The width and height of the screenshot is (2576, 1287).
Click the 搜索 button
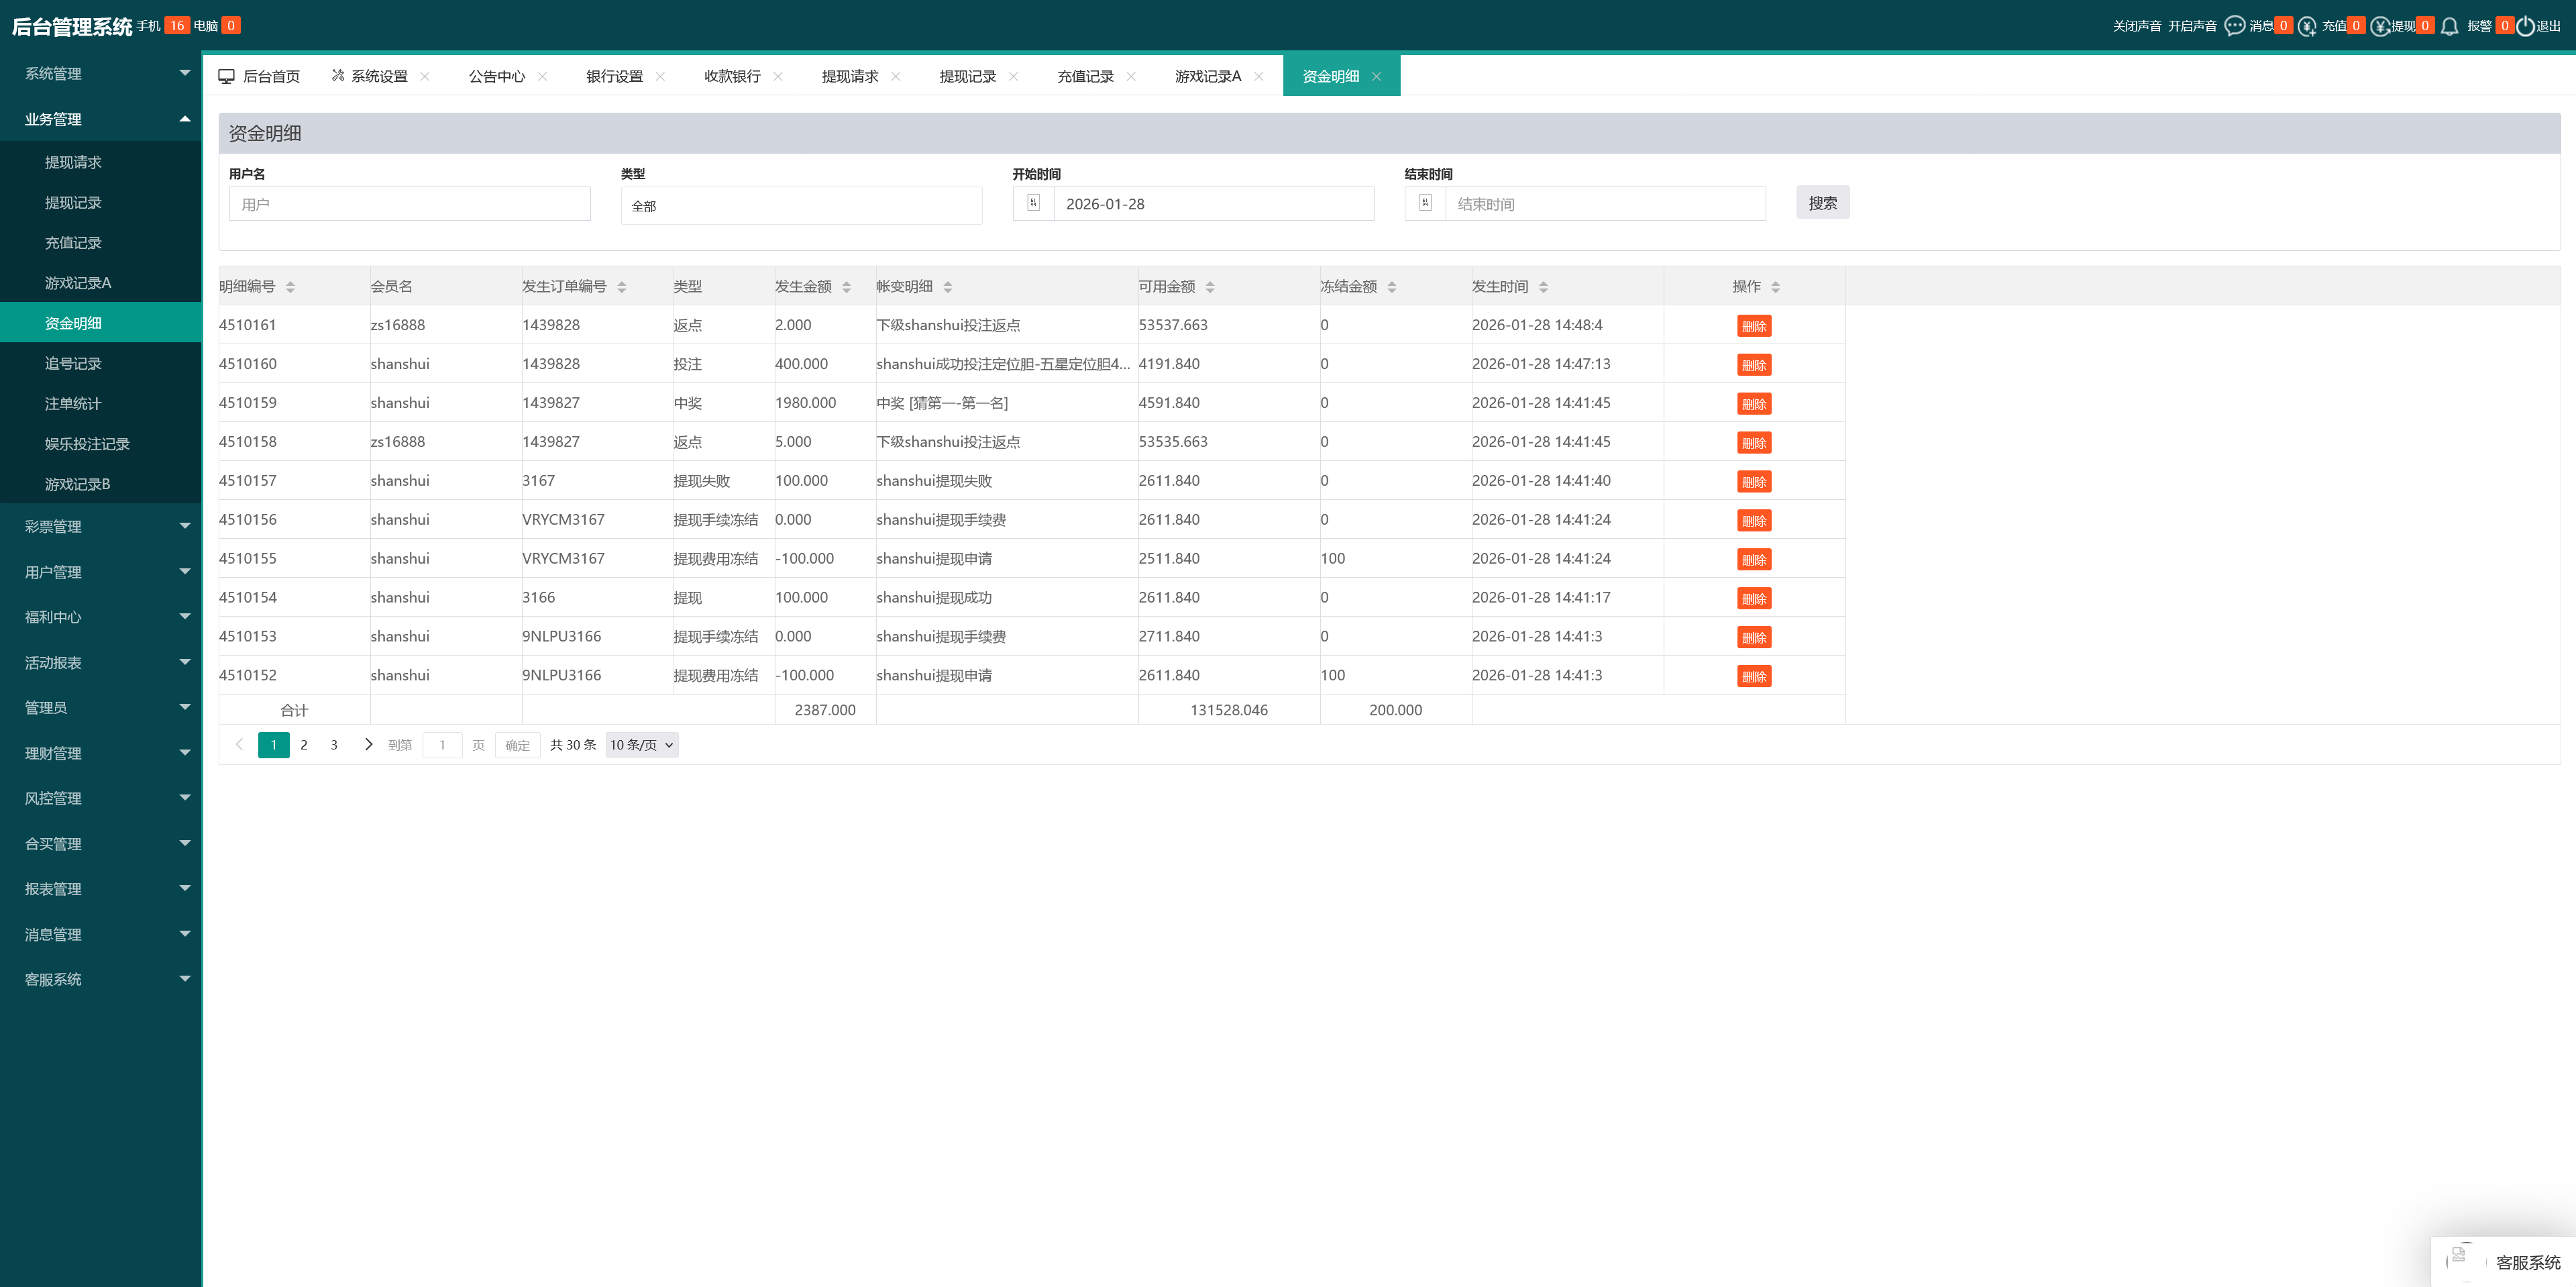1822,203
